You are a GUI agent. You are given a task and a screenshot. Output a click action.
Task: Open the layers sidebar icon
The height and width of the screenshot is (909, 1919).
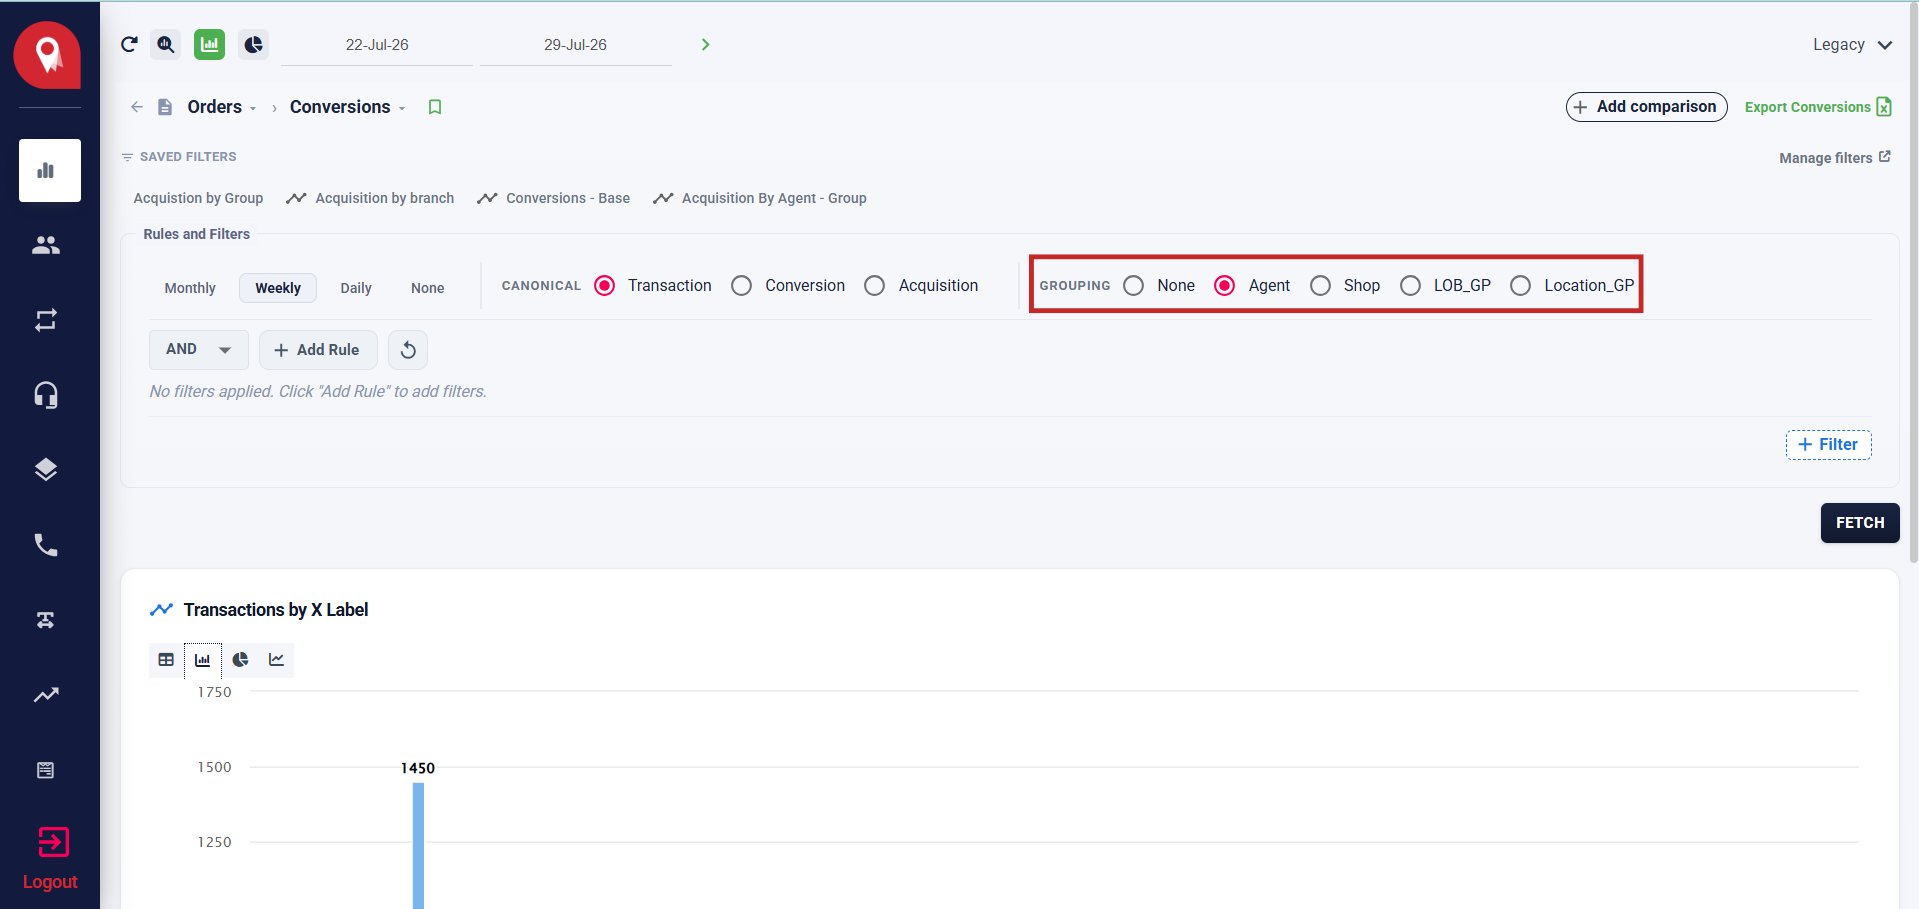(x=46, y=470)
